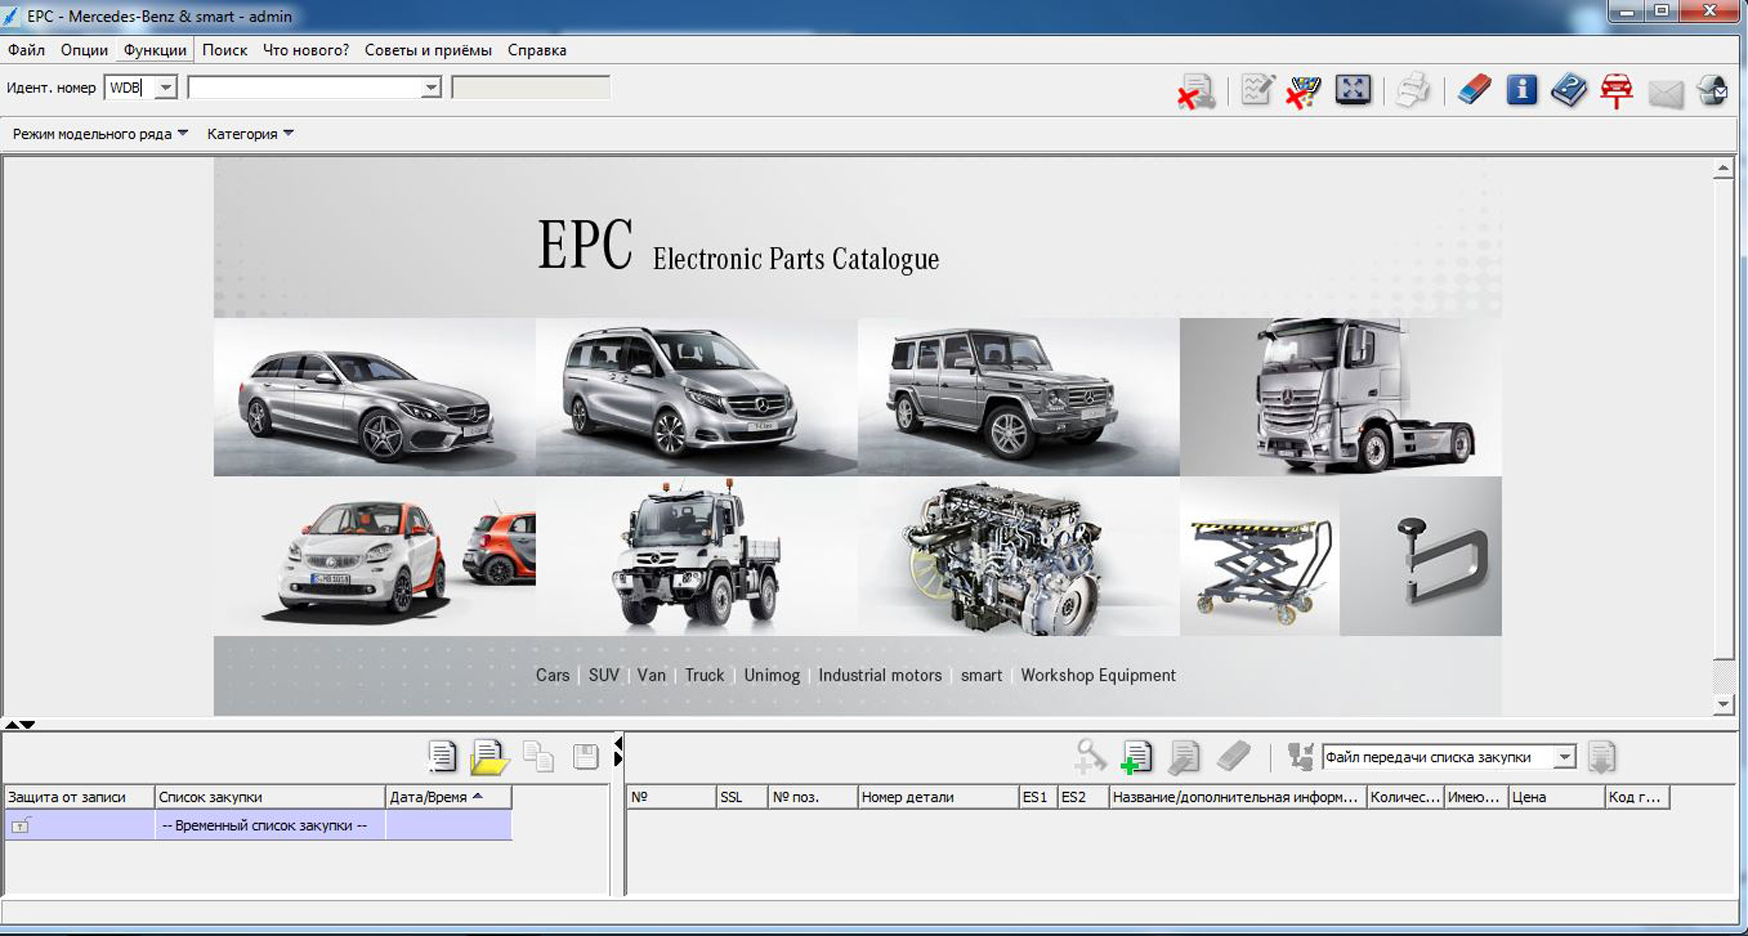Open shopping list via yellow folder icon

(489, 757)
